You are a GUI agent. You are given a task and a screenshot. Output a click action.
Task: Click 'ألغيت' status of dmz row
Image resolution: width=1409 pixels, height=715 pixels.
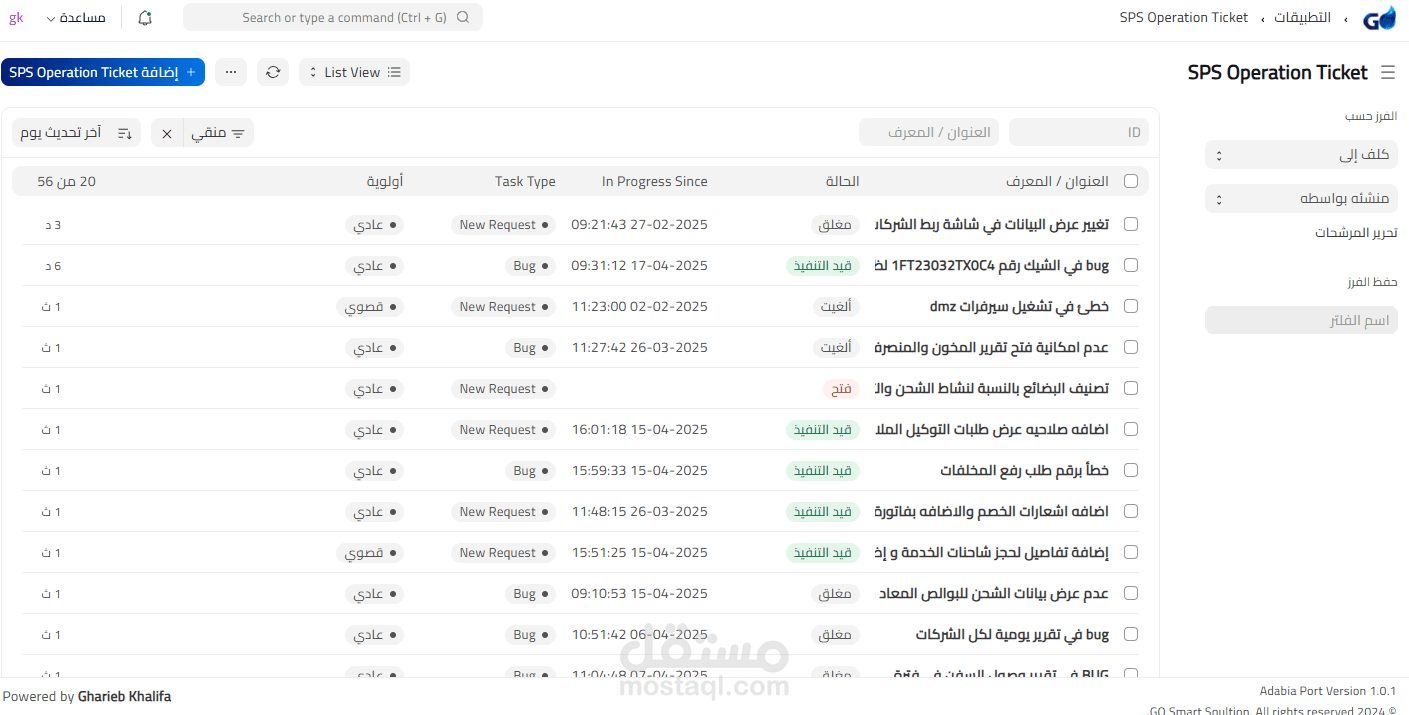[836, 306]
